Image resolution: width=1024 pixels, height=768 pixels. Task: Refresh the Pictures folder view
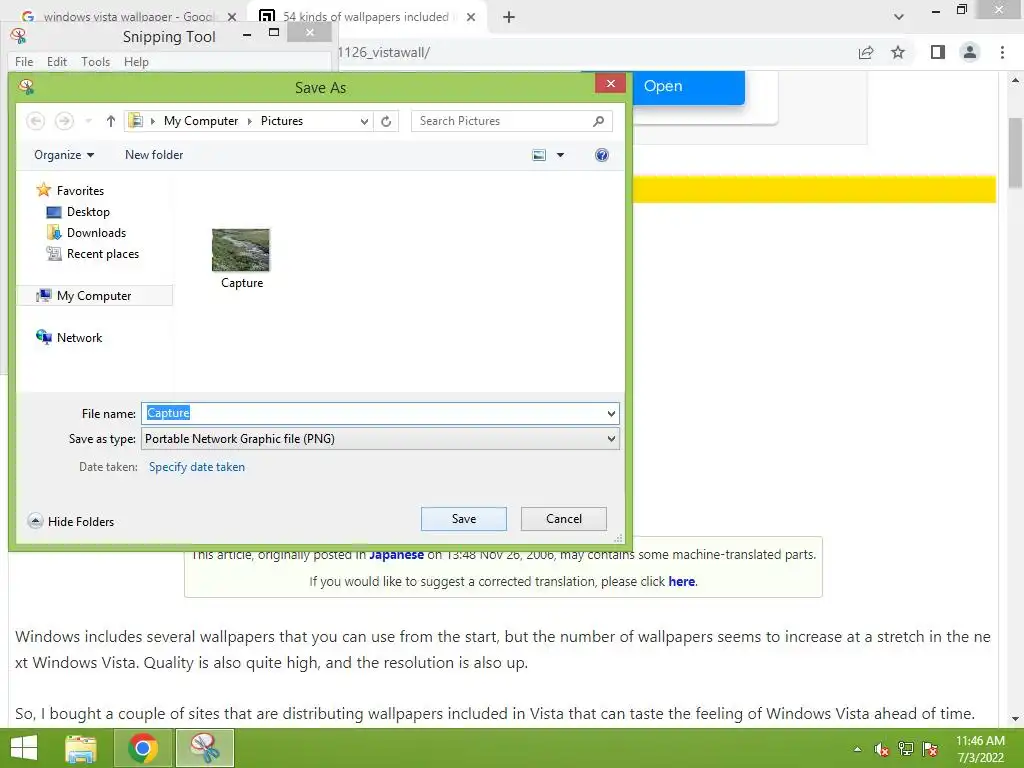coord(386,121)
